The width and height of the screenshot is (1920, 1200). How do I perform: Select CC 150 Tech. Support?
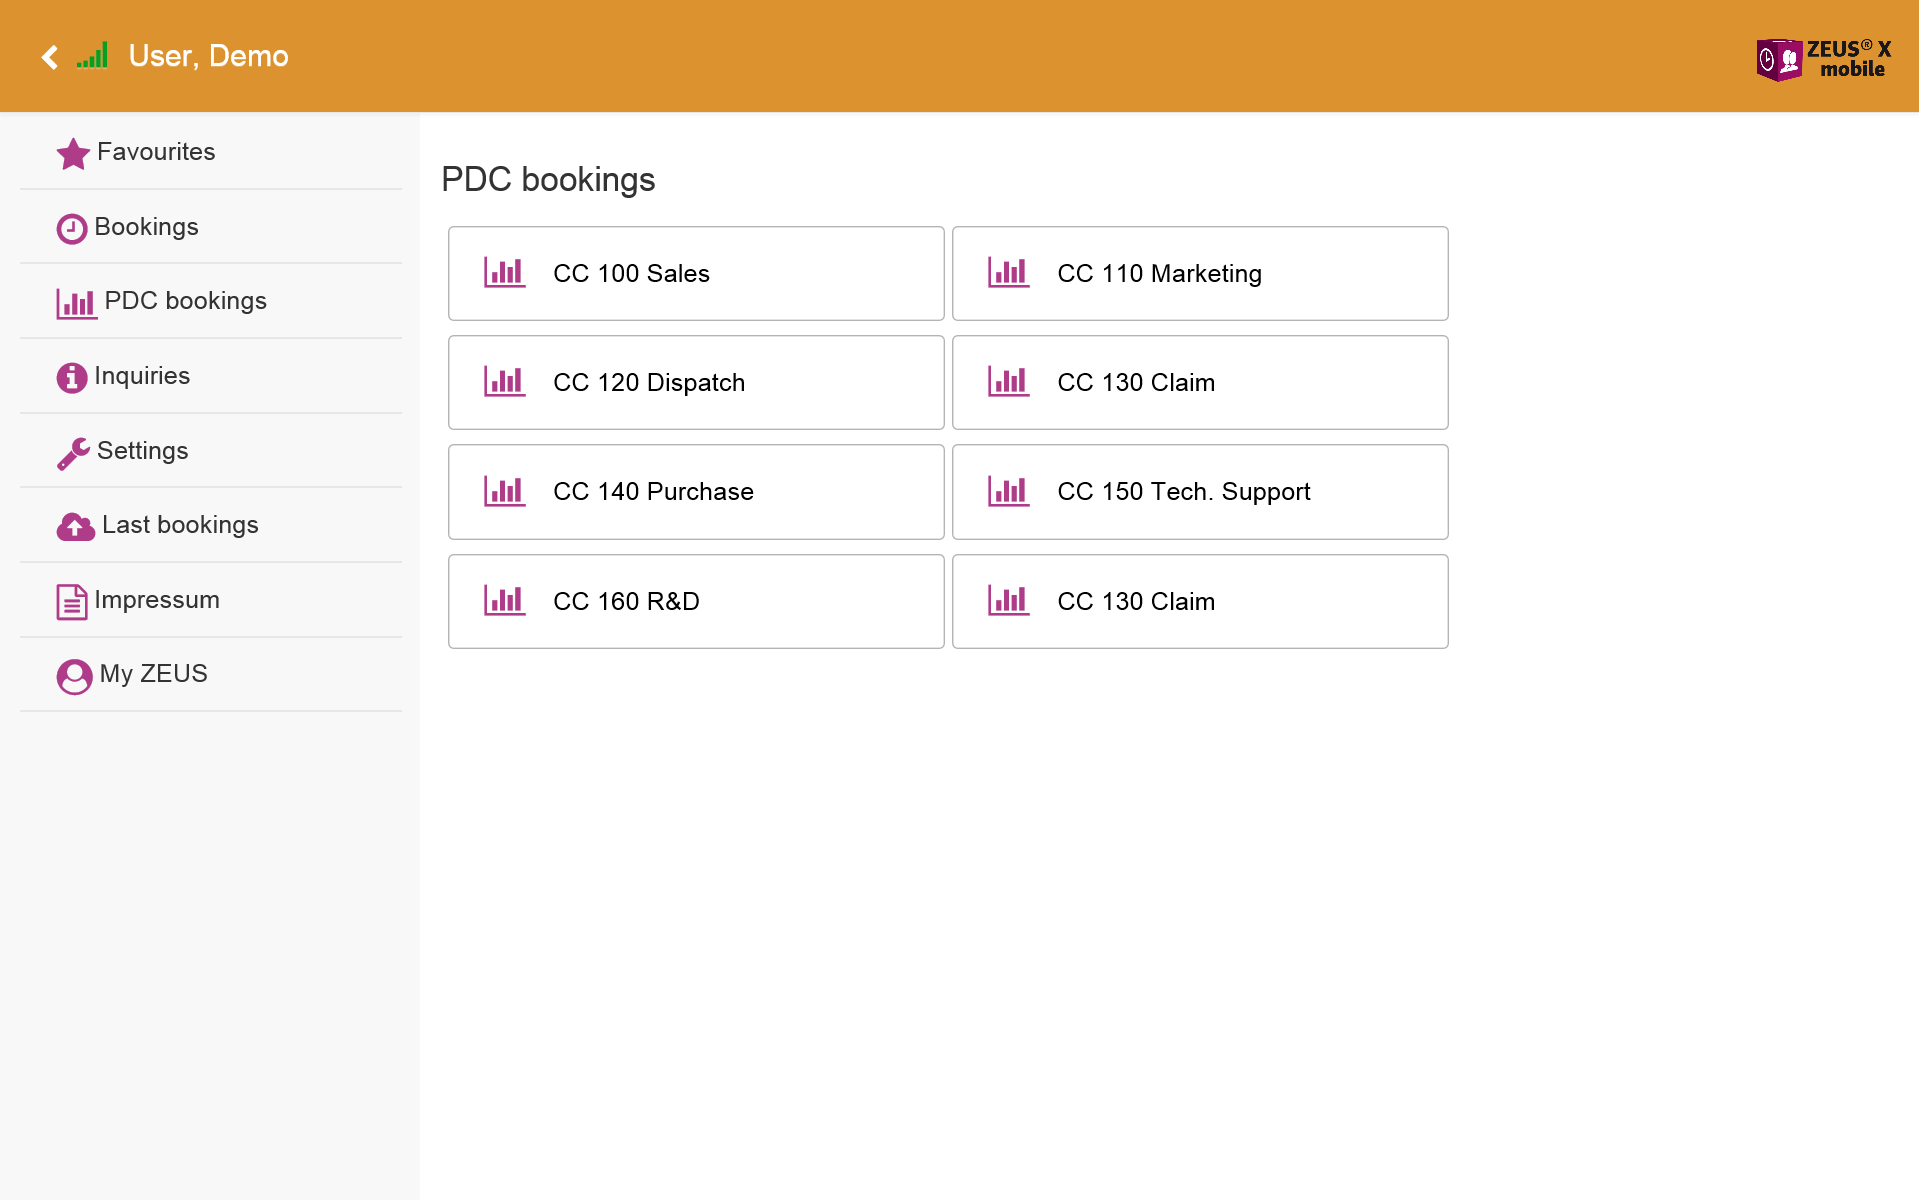click(1200, 492)
